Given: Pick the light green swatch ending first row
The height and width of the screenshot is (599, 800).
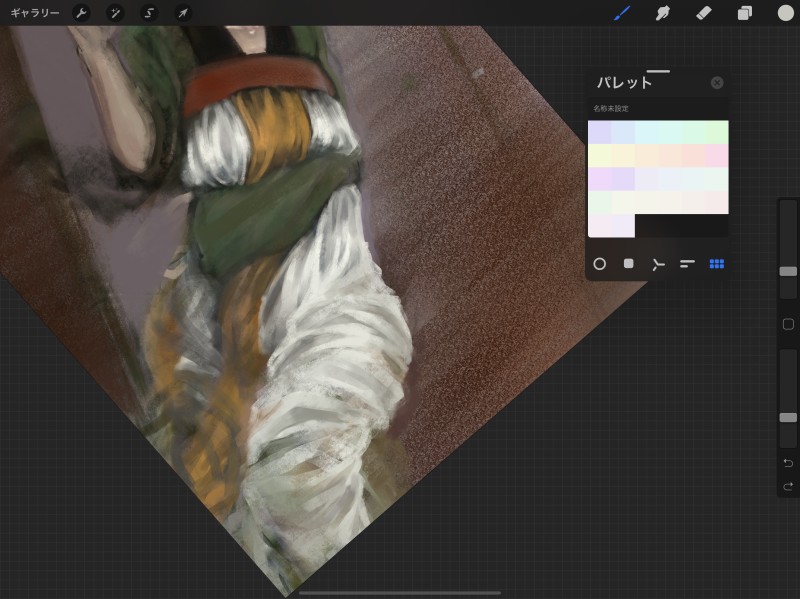Looking at the screenshot, I should pos(717,133).
